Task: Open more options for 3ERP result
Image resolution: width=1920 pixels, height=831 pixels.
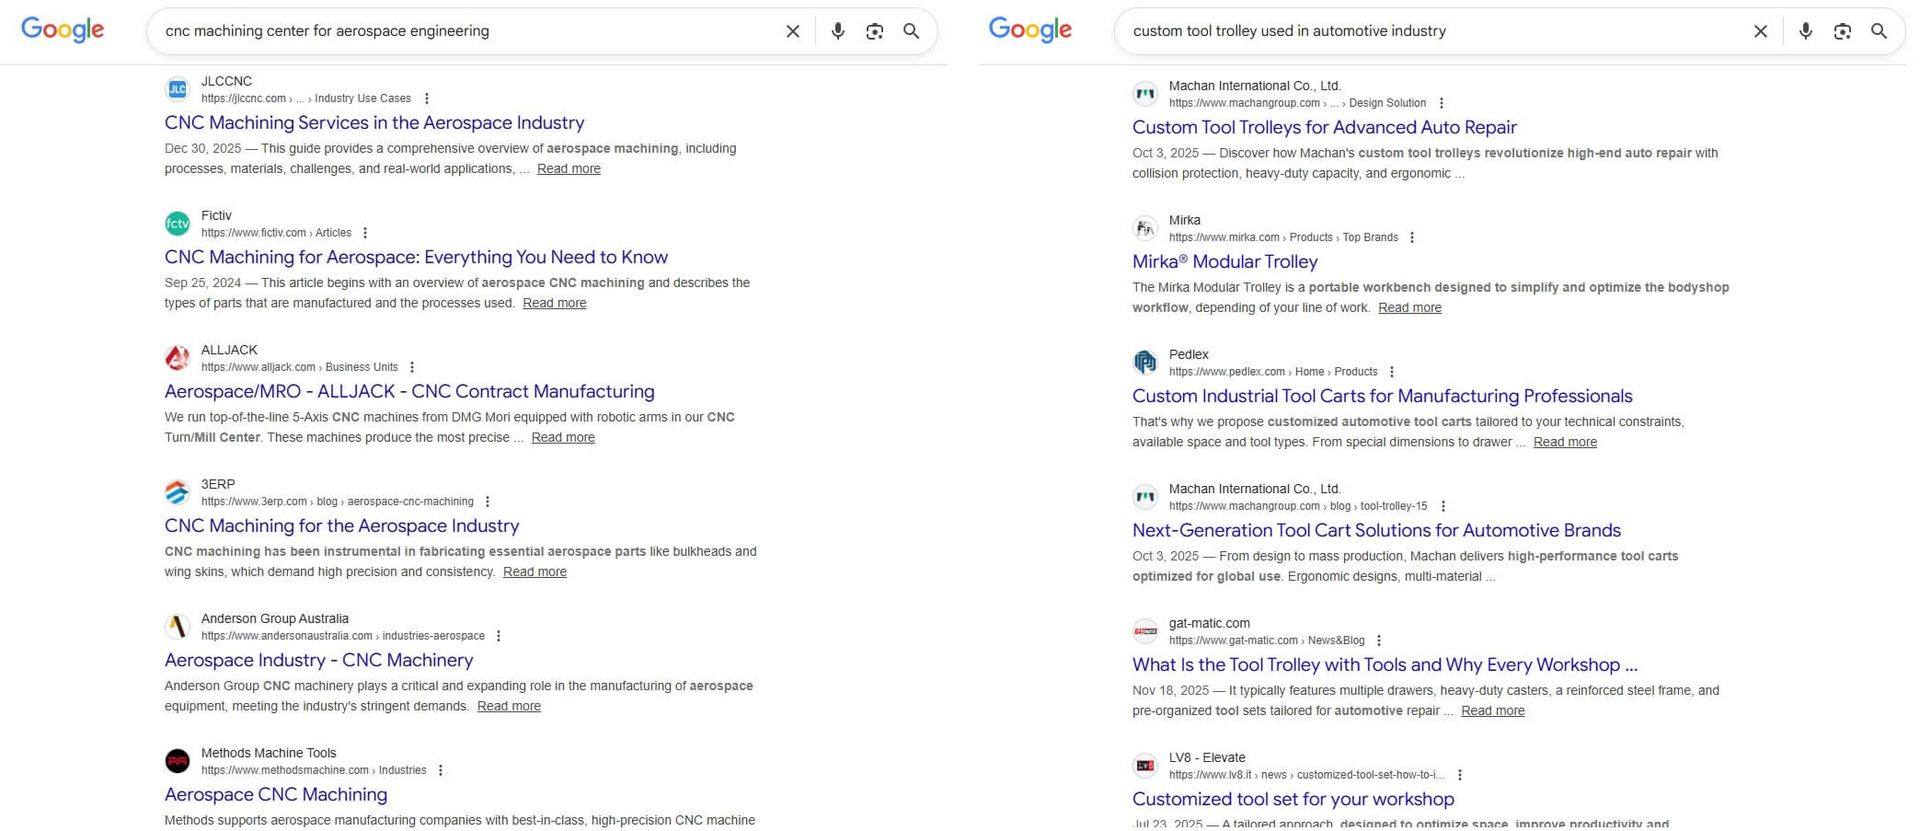Action: pos(488,502)
